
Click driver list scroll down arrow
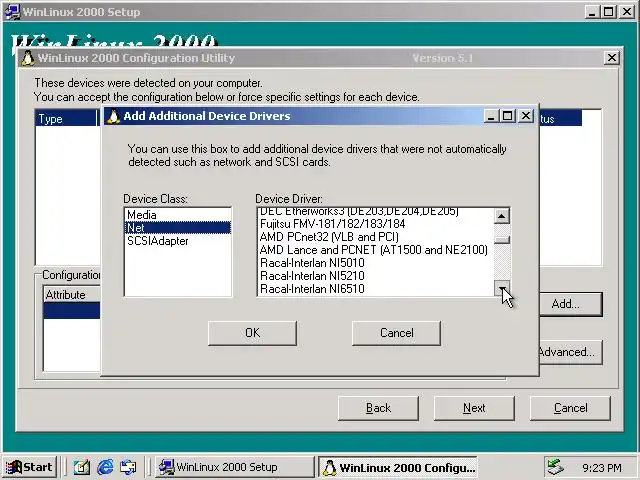click(502, 288)
